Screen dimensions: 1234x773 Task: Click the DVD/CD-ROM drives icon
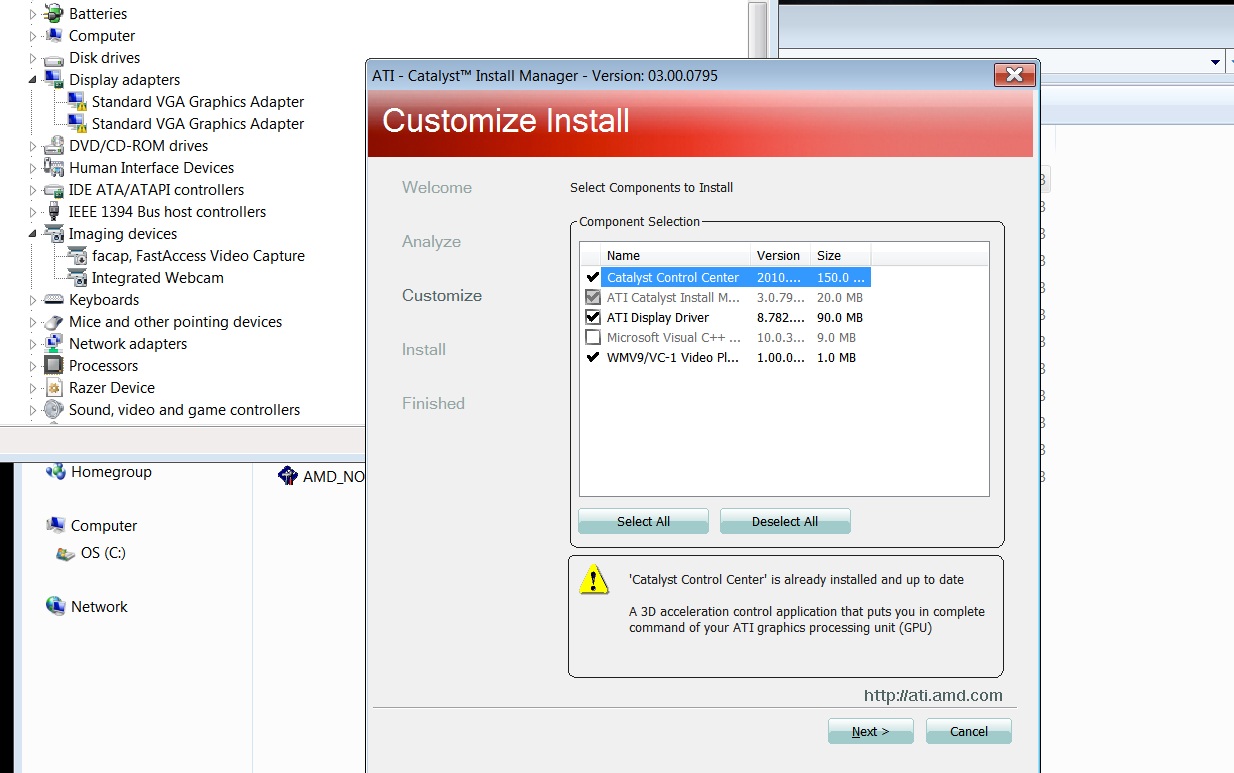[x=53, y=146]
